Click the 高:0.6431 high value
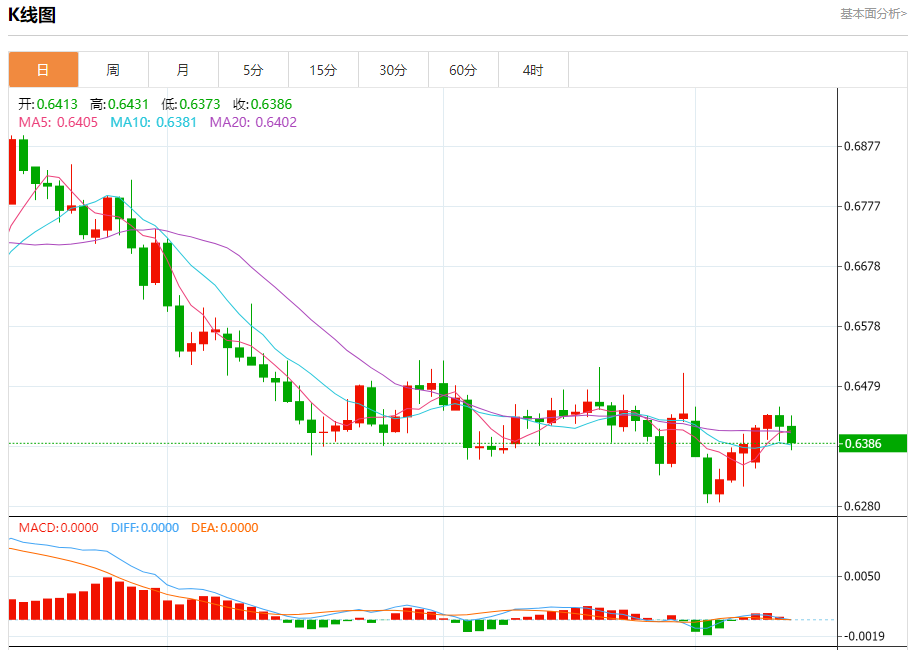Image resolution: width=918 pixels, height=650 pixels. (119, 104)
